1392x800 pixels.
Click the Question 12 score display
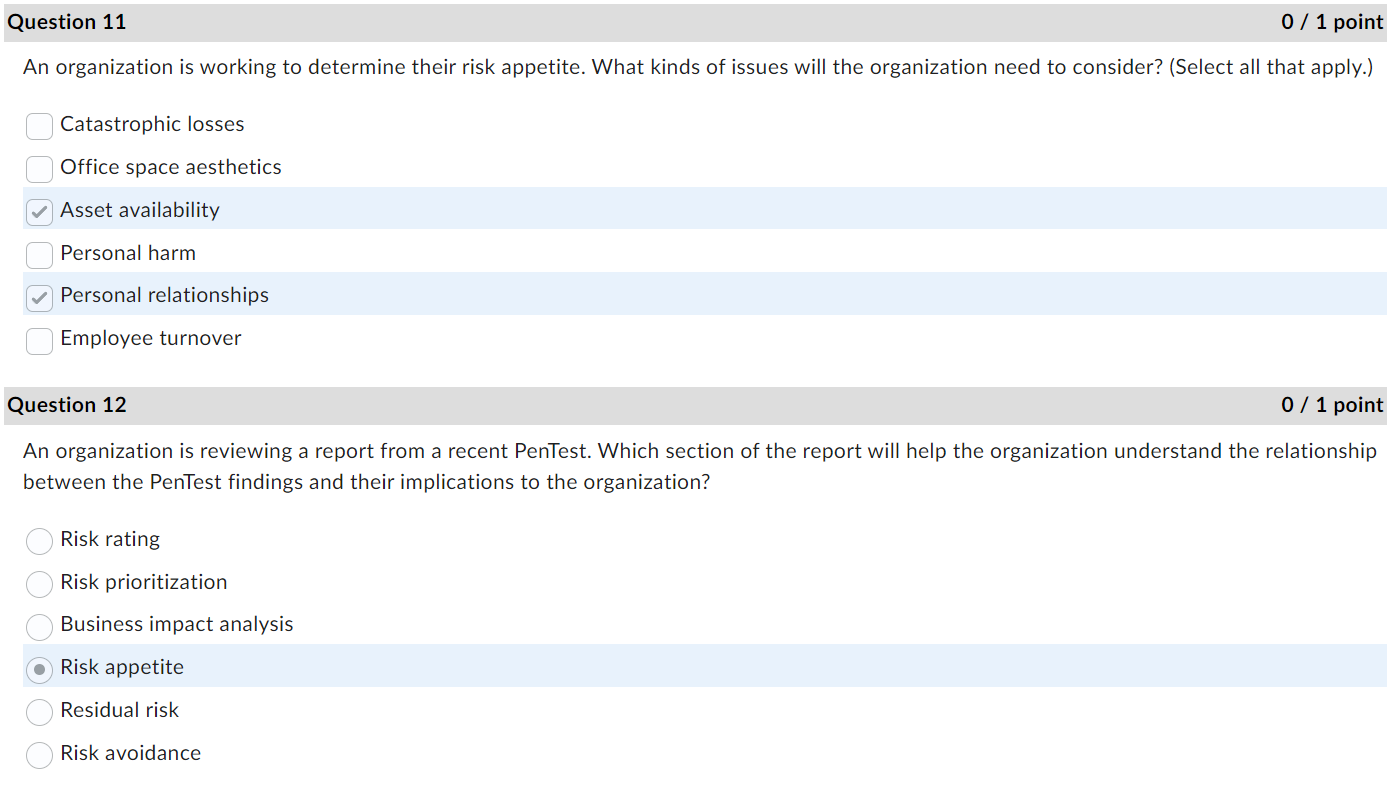pyautogui.click(x=1331, y=405)
